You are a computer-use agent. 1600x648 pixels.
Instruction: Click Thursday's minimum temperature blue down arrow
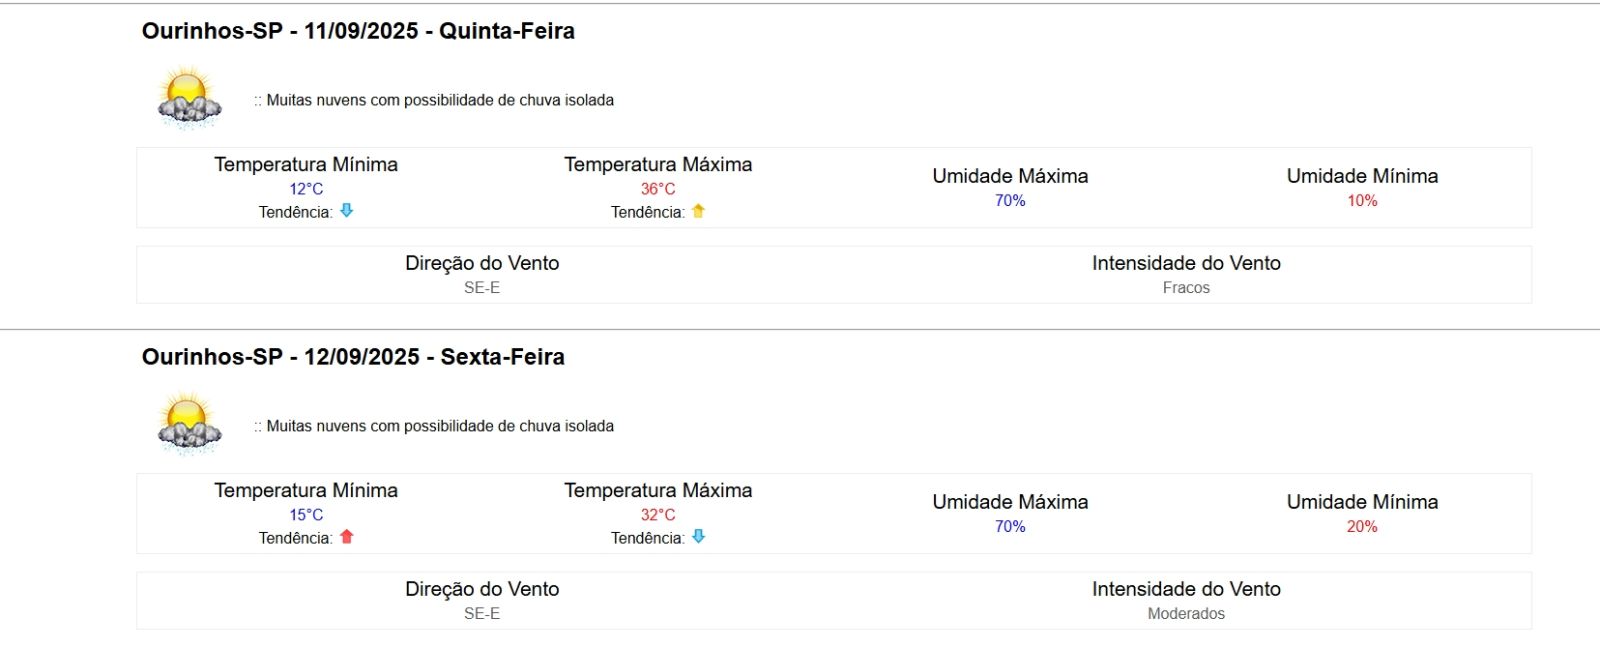(347, 211)
